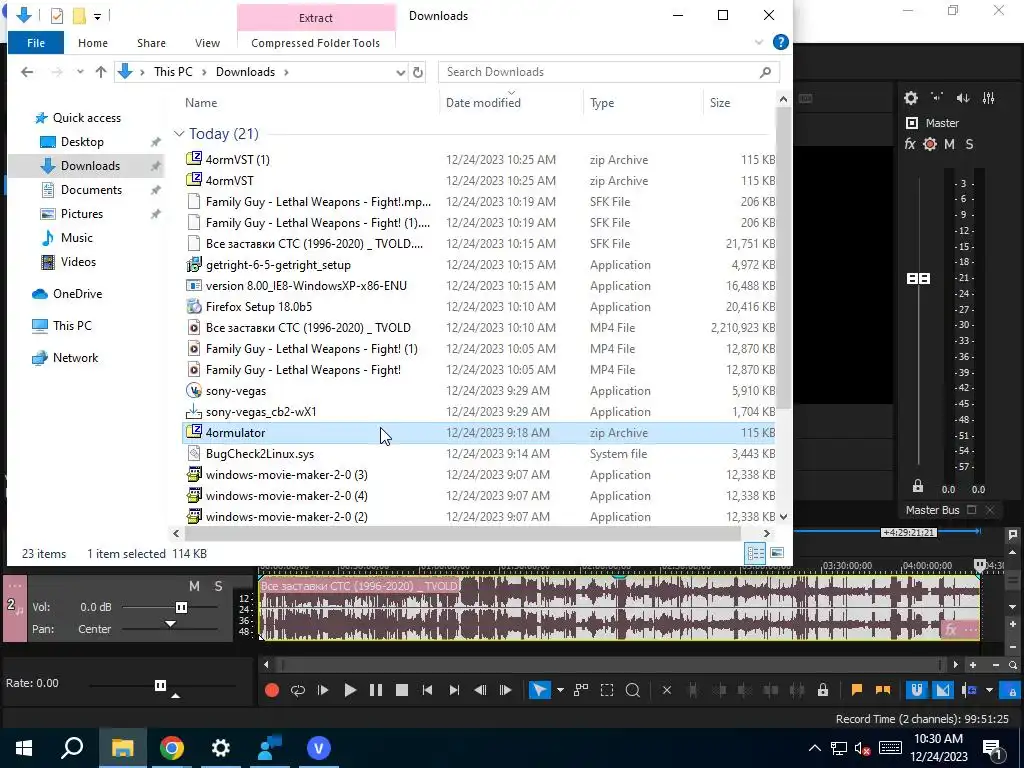The width and height of the screenshot is (1024, 768).
Task: Open Mixing Console sliders icon
Action: coord(989,98)
